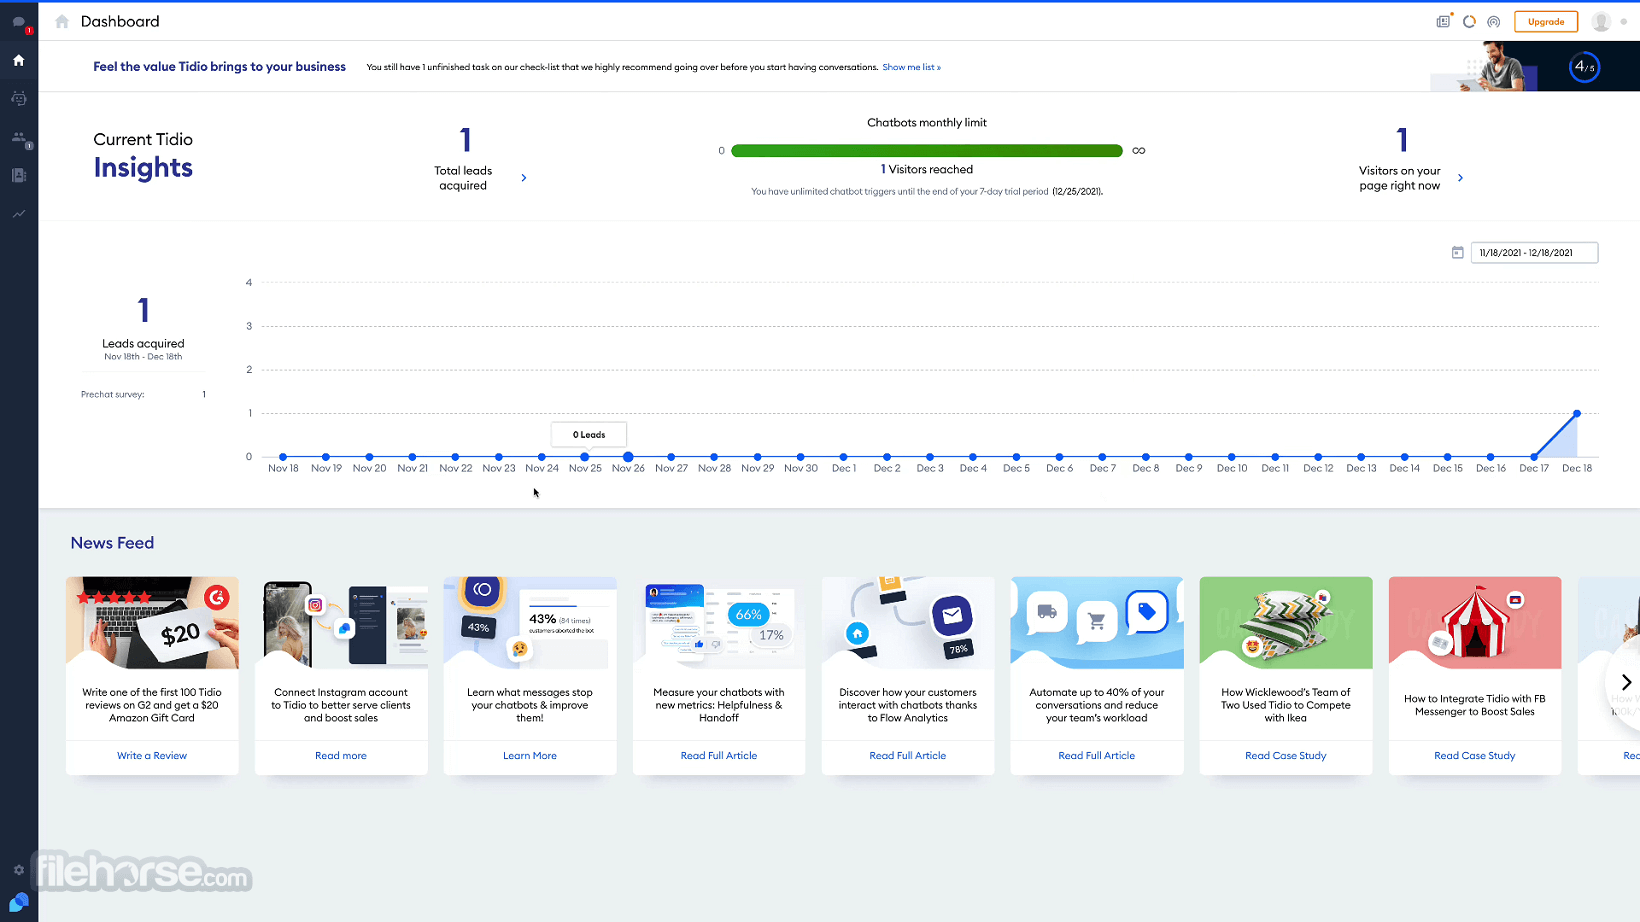Click the 'Write a Review' link
This screenshot has width=1640, height=922.
point(152,756)
